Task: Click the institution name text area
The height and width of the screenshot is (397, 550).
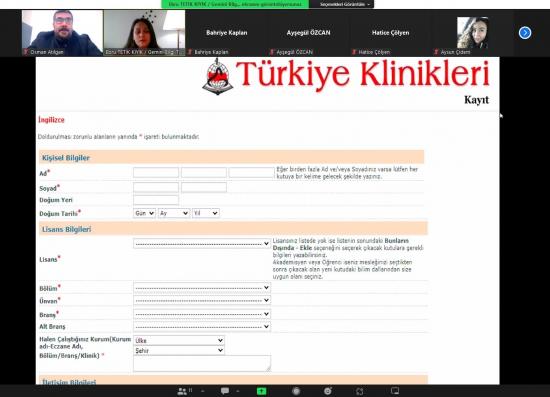Action: 202,363
